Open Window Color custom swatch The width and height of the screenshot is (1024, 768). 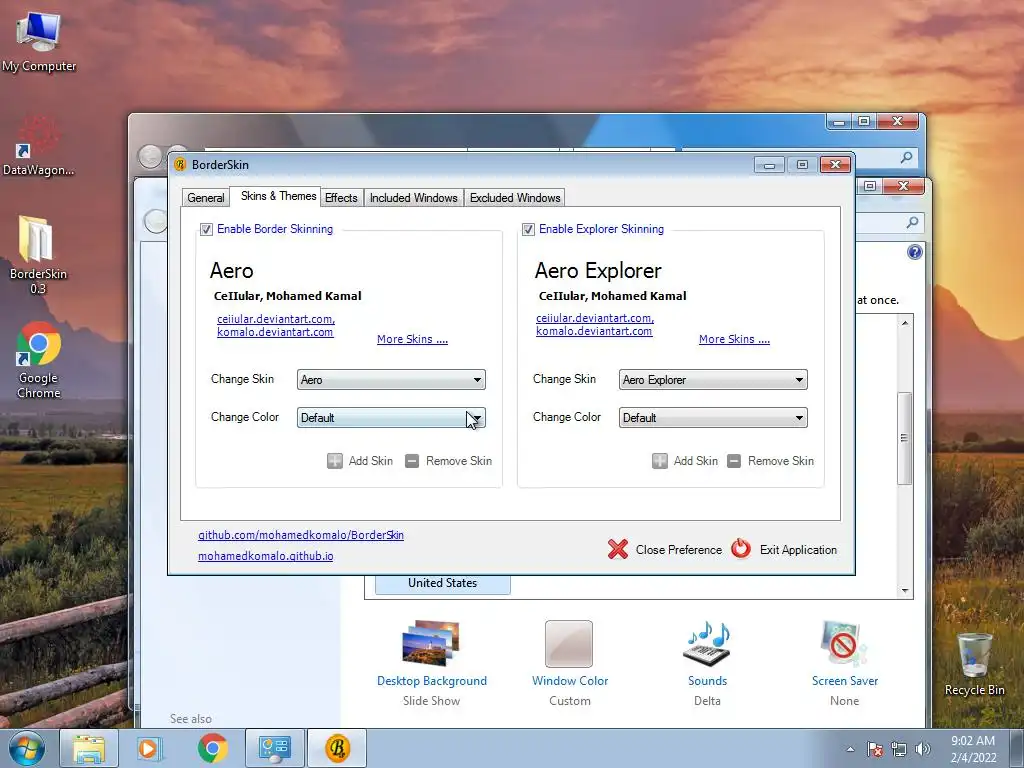click(569, 644)
